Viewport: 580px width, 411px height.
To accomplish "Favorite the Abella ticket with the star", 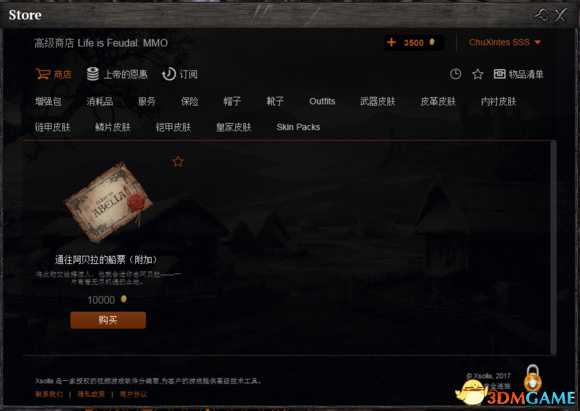I will (x=178, y=162).
